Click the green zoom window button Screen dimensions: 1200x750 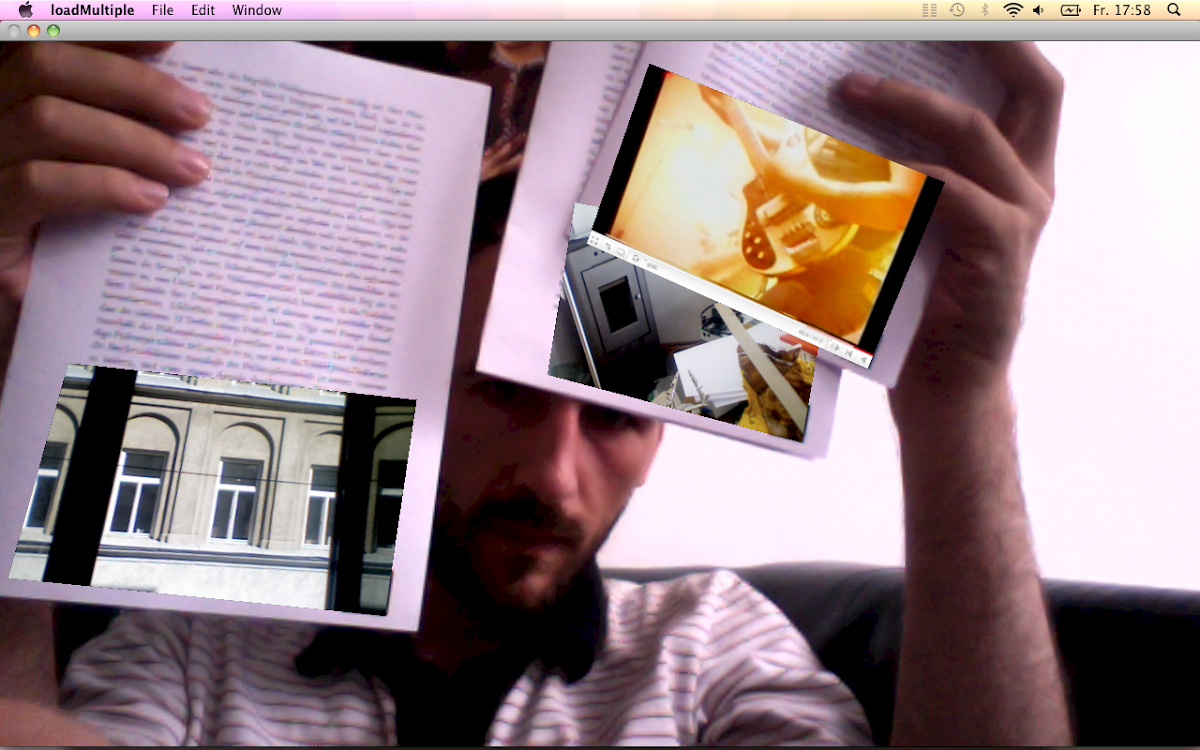coord(53,31)
